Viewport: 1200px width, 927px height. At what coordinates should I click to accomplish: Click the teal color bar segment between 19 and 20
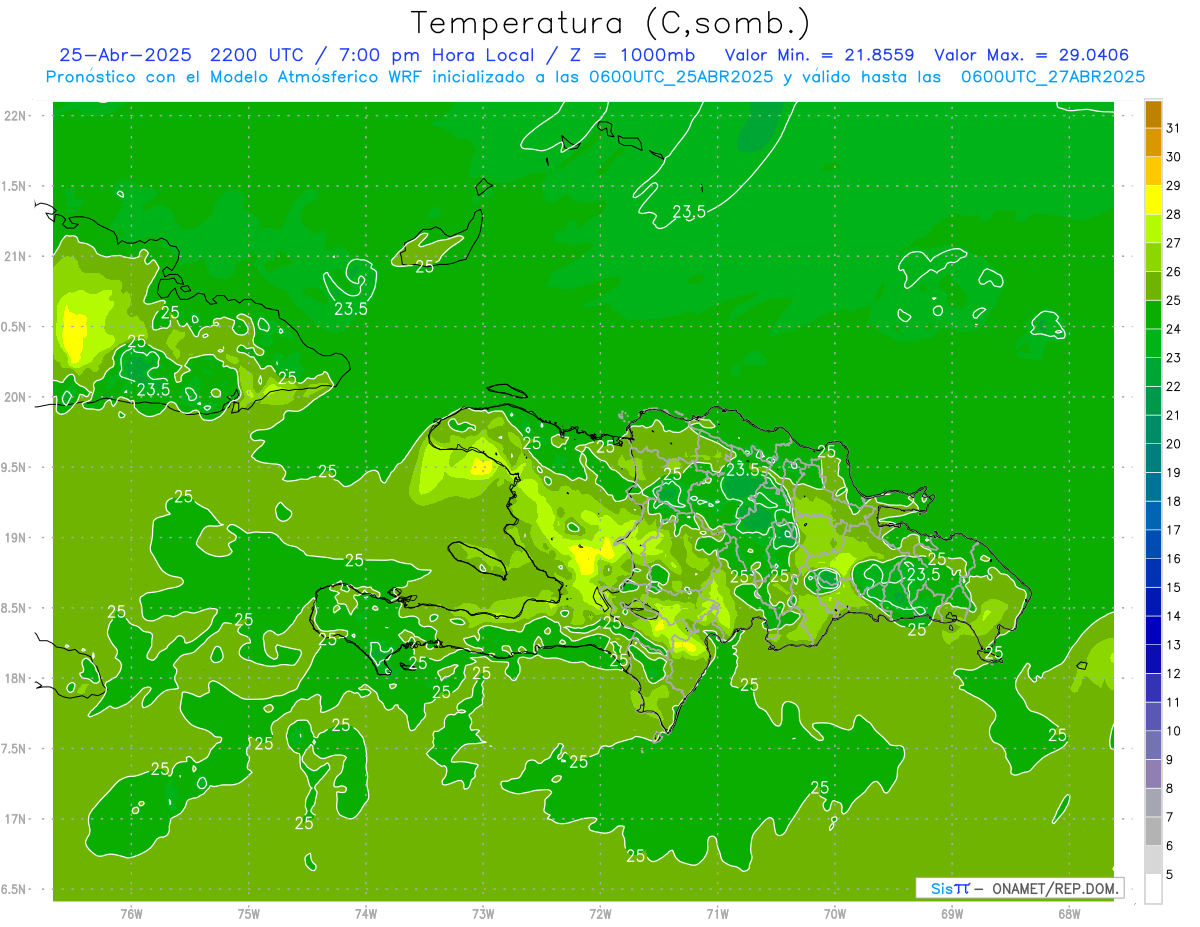pos(1153,459)
